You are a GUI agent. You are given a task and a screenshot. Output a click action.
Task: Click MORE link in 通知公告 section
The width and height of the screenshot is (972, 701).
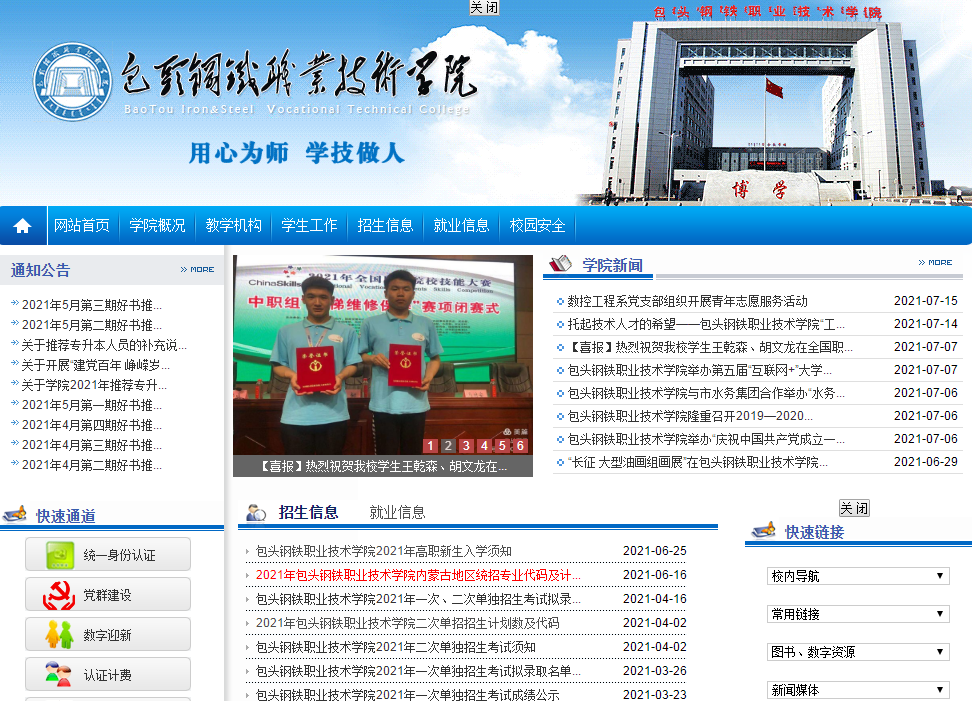click(197, 269)
